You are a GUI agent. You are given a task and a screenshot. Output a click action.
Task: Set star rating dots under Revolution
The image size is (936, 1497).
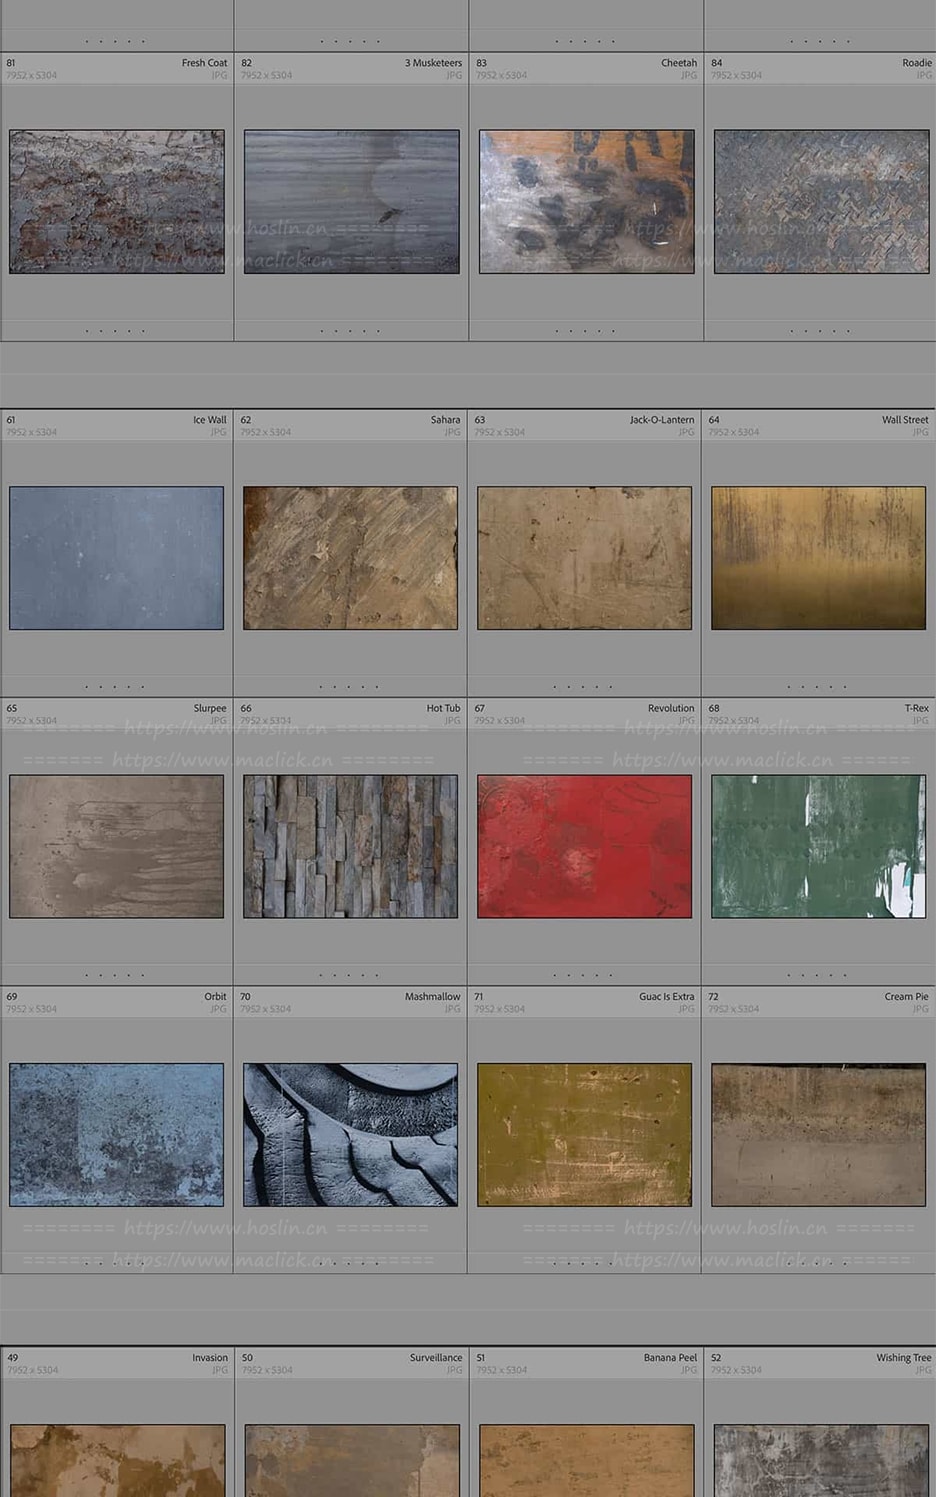[583, 975]
